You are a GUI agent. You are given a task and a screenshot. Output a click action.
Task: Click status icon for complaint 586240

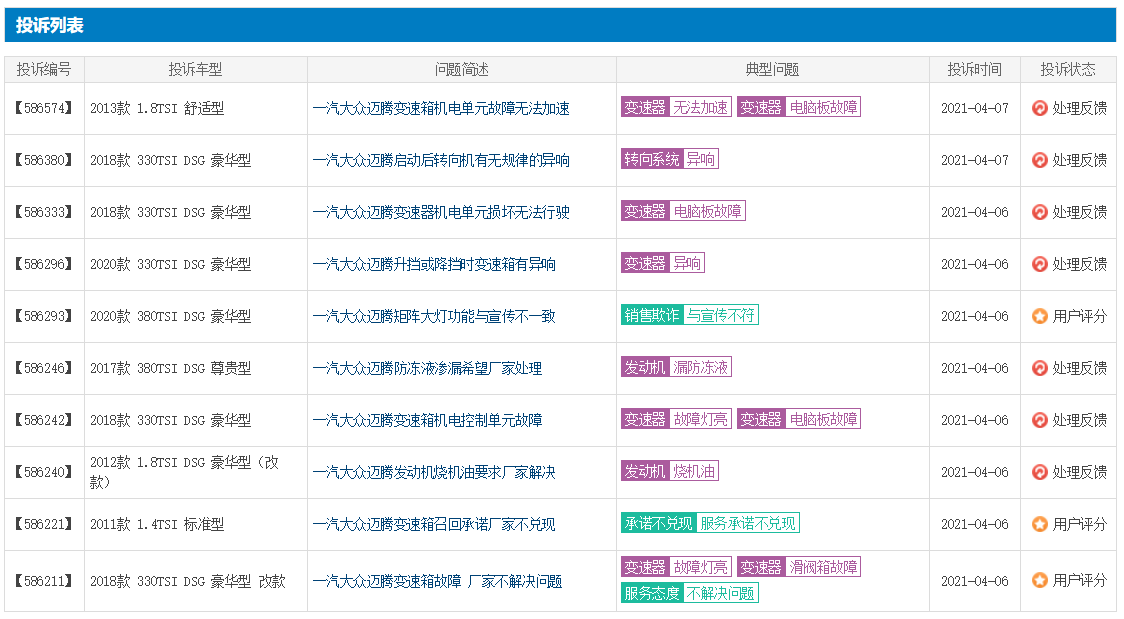pyautogui.click(x=1039, y=472)
